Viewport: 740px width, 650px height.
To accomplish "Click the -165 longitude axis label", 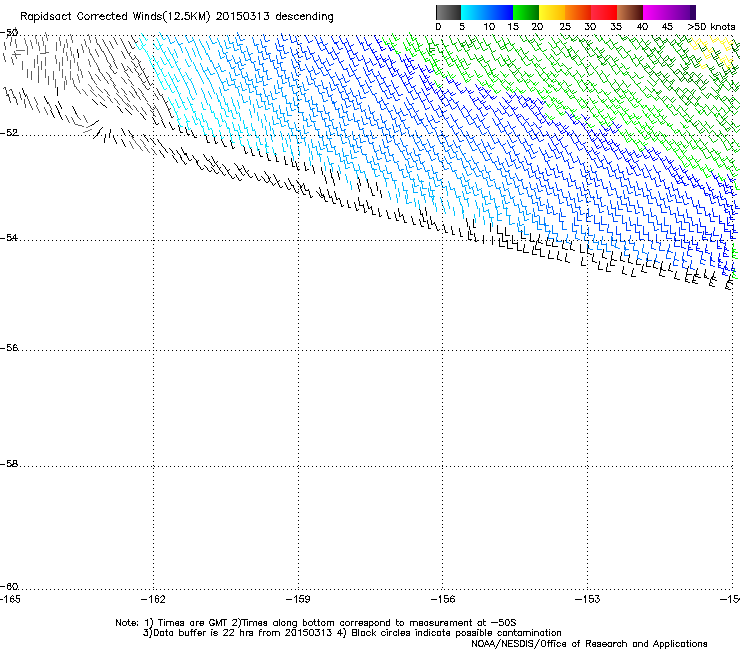I will pos(10,599).
